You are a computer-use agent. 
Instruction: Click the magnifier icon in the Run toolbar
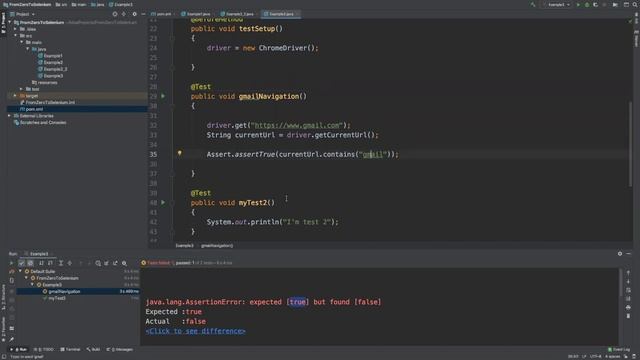124,263
